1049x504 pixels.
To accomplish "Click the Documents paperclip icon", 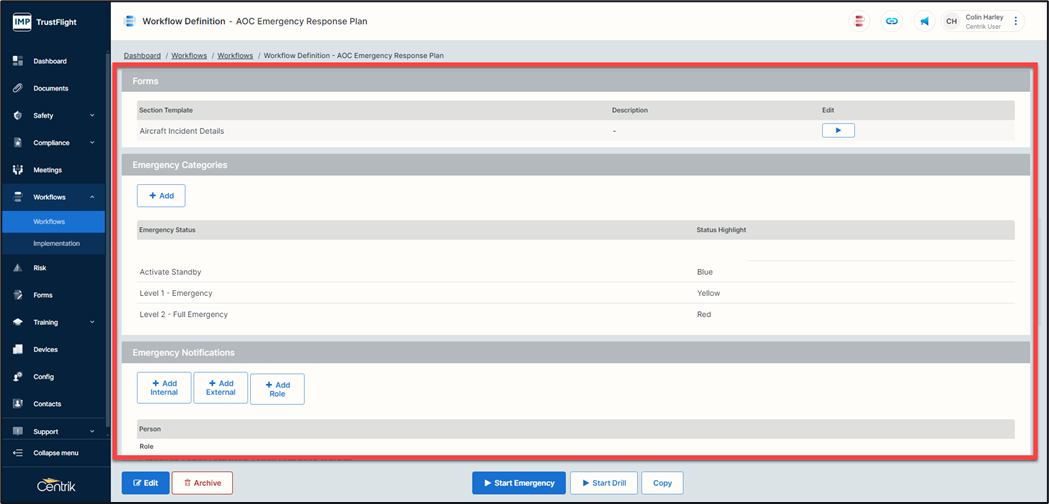I will click(x=18, y=88).
